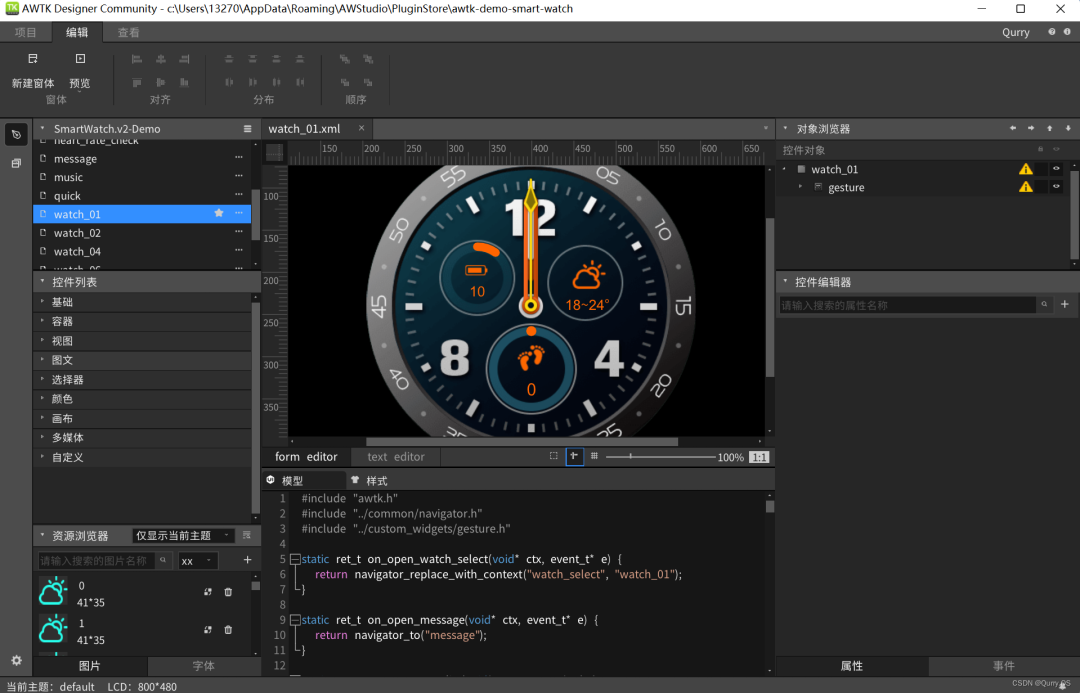
Task: Toggle visibility eye for gesture widget
Action: (x=1055, y=187)
